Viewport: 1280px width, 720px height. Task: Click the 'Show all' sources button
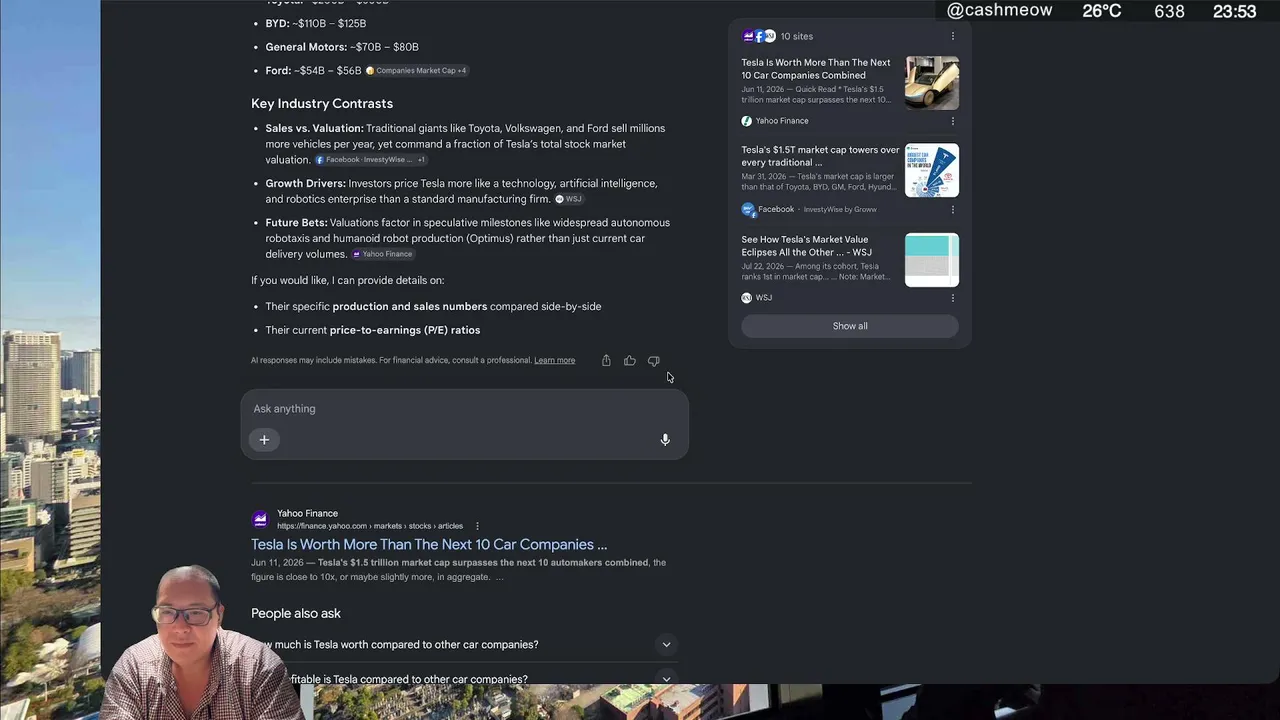[850, 326]
